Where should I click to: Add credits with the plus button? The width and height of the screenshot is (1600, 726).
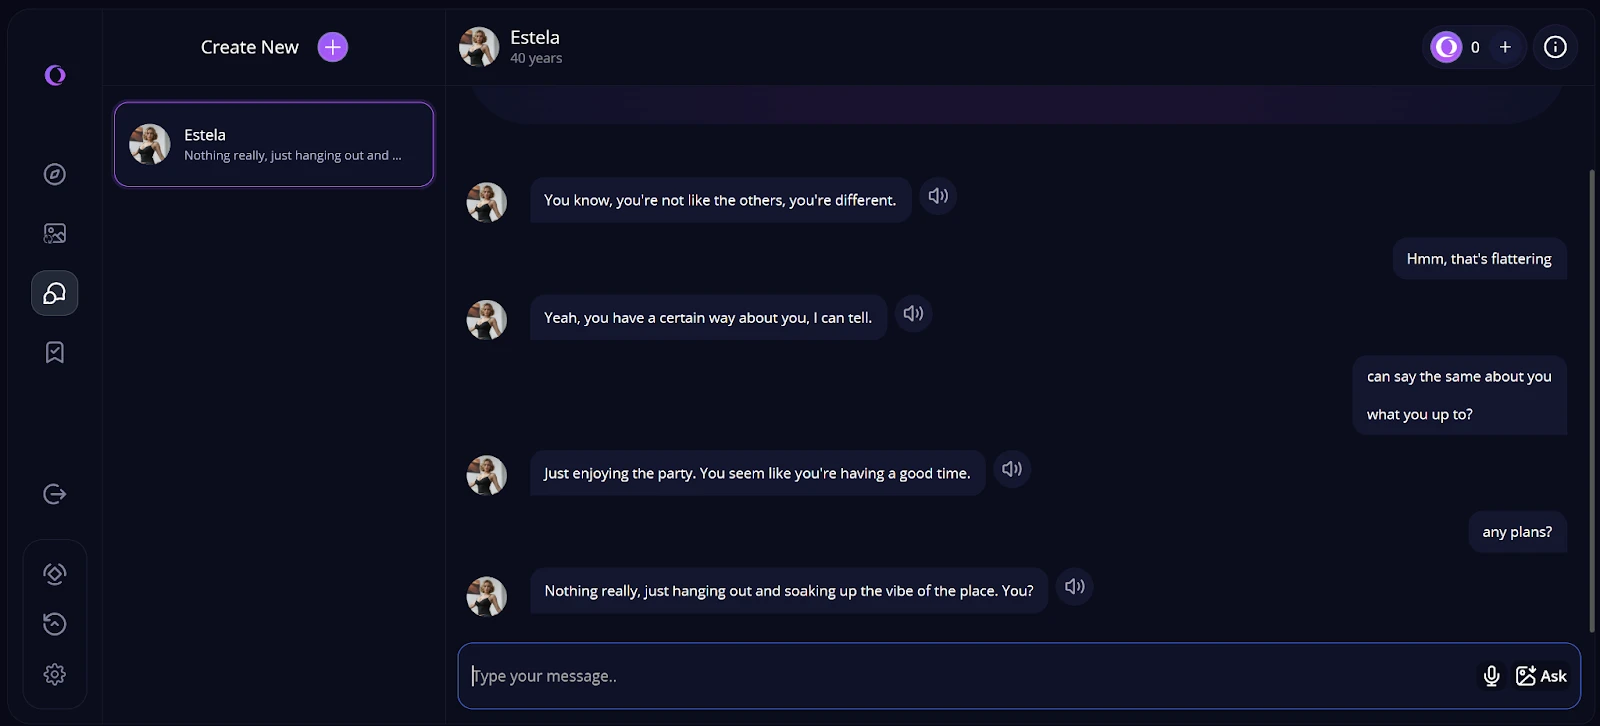pyautogui.click(x=1505, y=47)
